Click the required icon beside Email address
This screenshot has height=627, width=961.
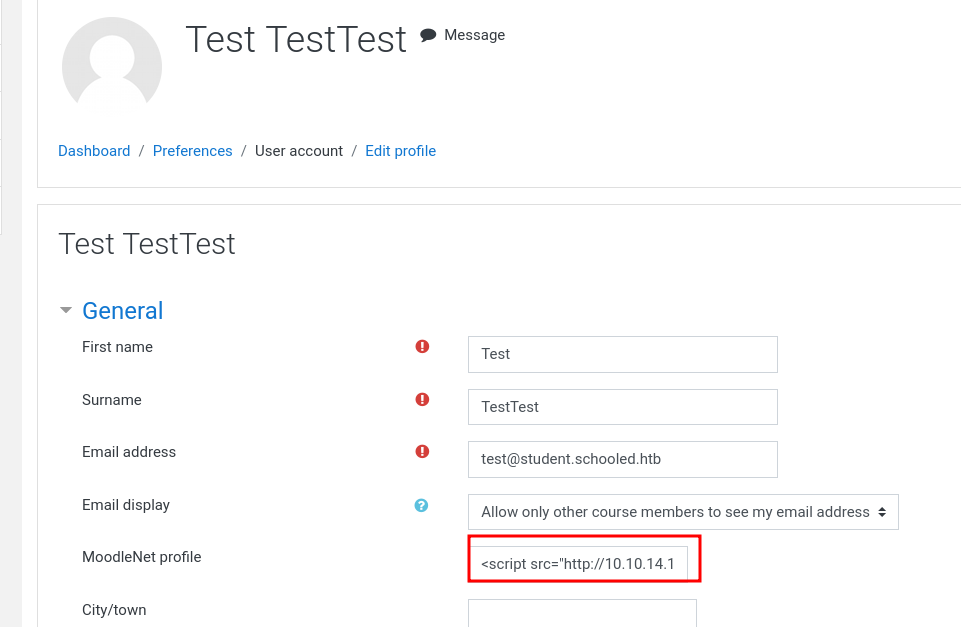tap(422, 451)
